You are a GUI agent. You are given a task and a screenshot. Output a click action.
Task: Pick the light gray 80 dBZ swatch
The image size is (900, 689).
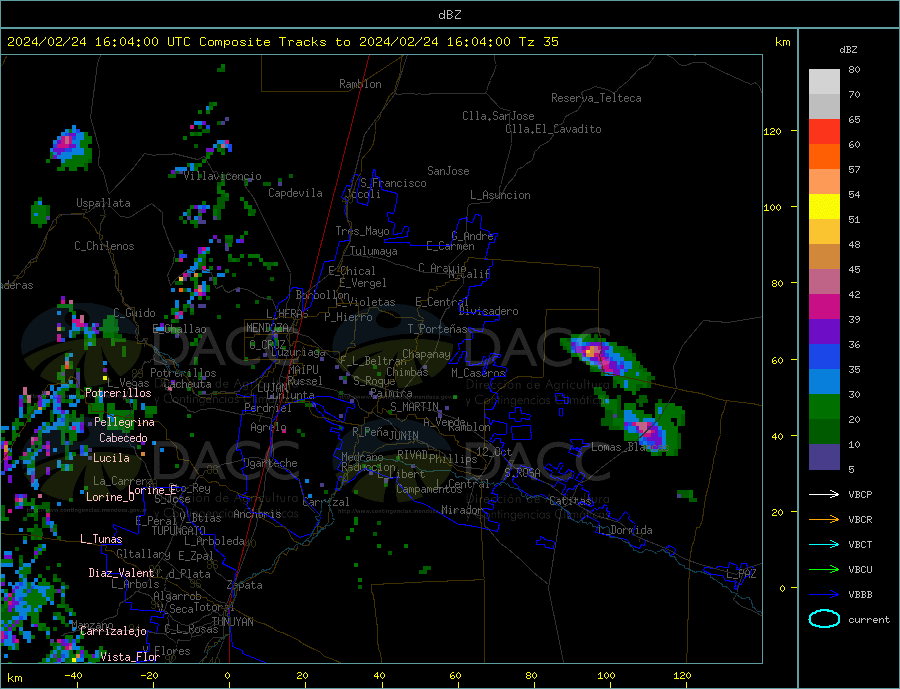[x=824, y=82]
